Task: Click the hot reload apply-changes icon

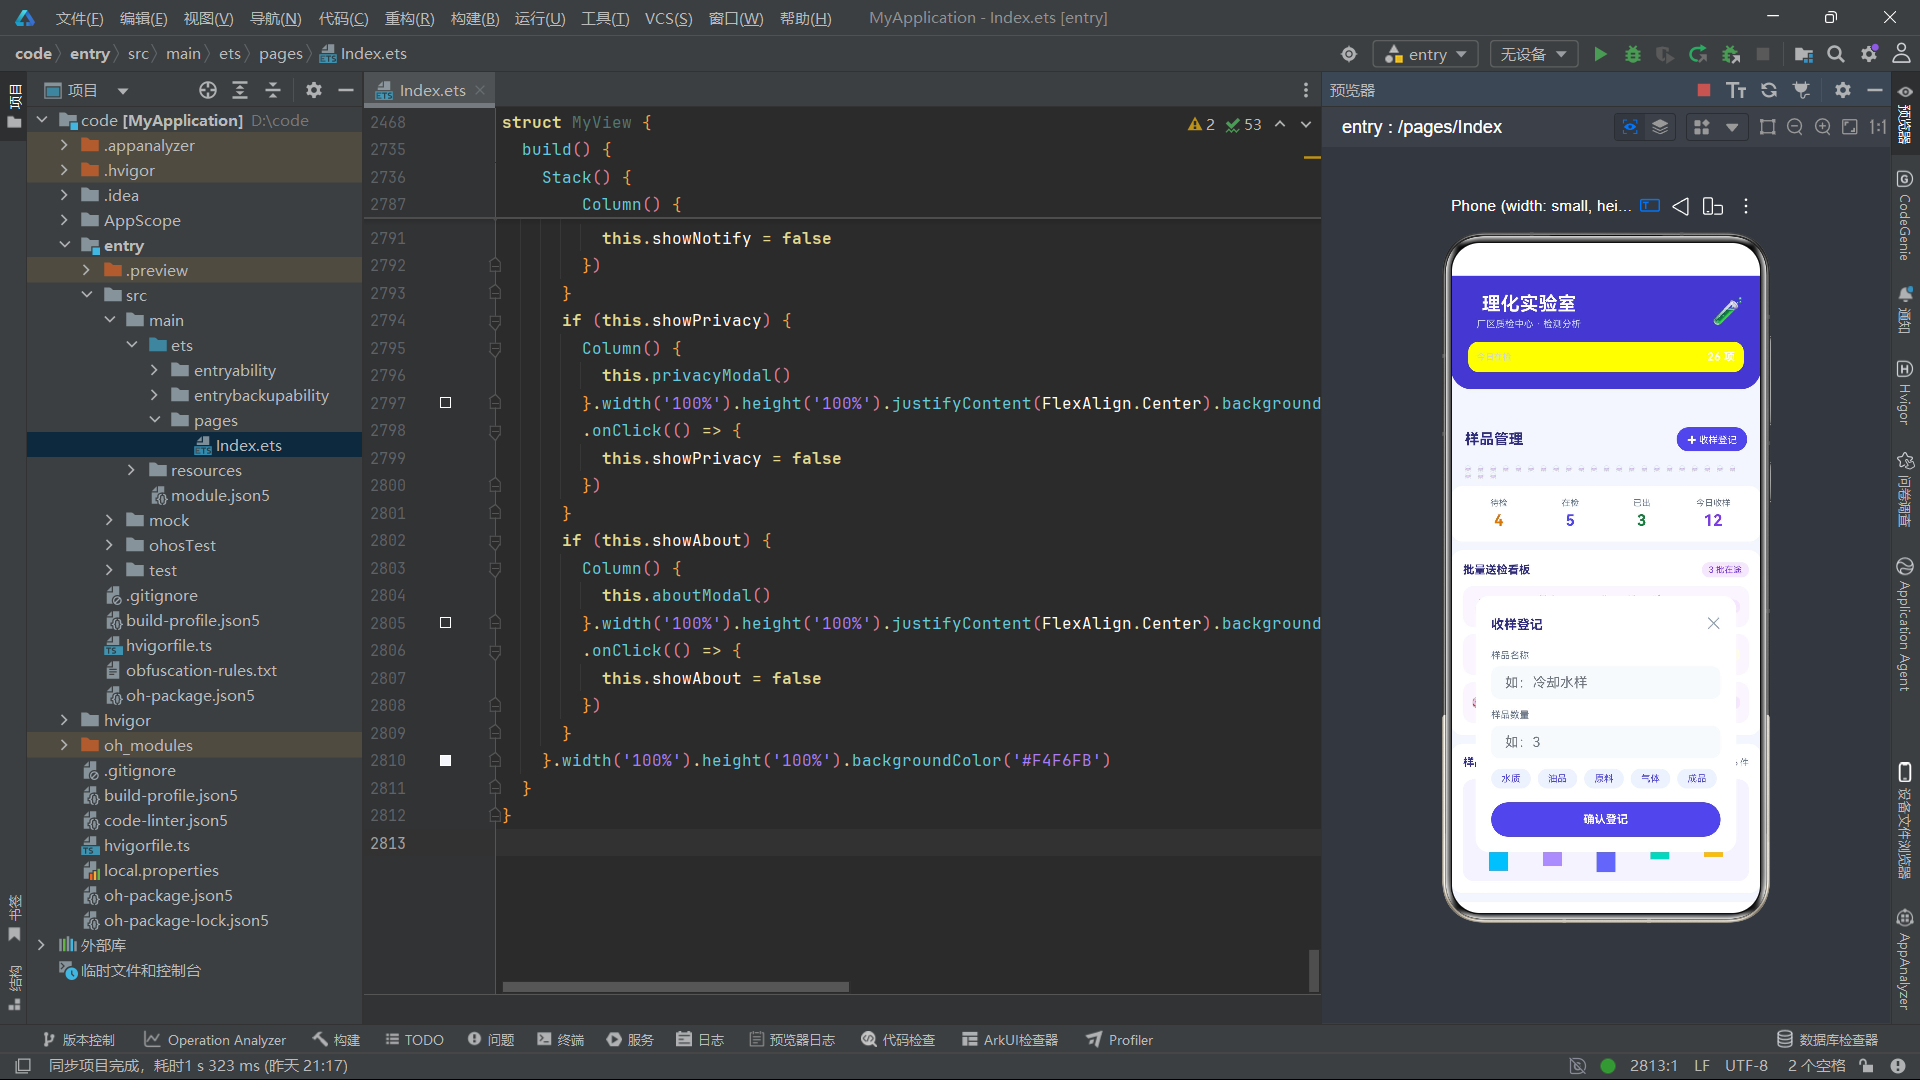Action: coord(1698,54)
